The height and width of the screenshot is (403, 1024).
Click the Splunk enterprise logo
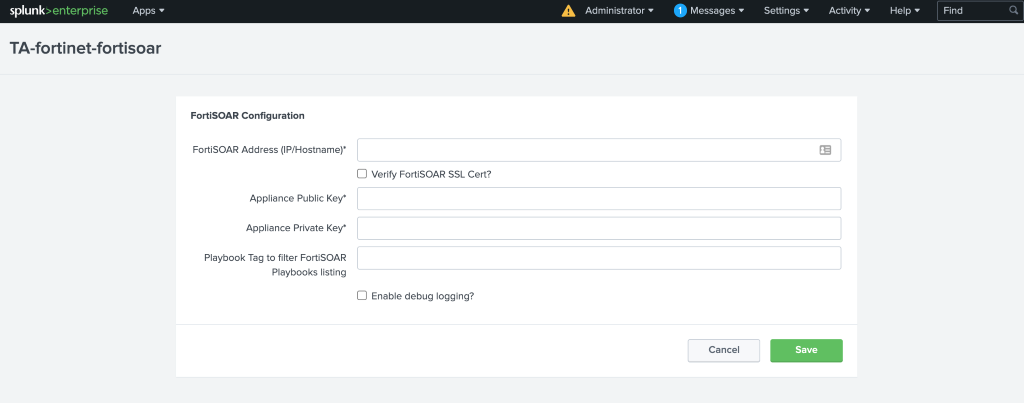[59, 10]
